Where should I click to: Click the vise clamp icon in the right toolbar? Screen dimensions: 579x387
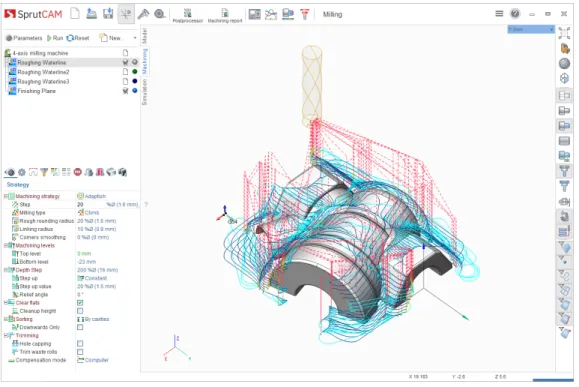[x=564, y=202]
